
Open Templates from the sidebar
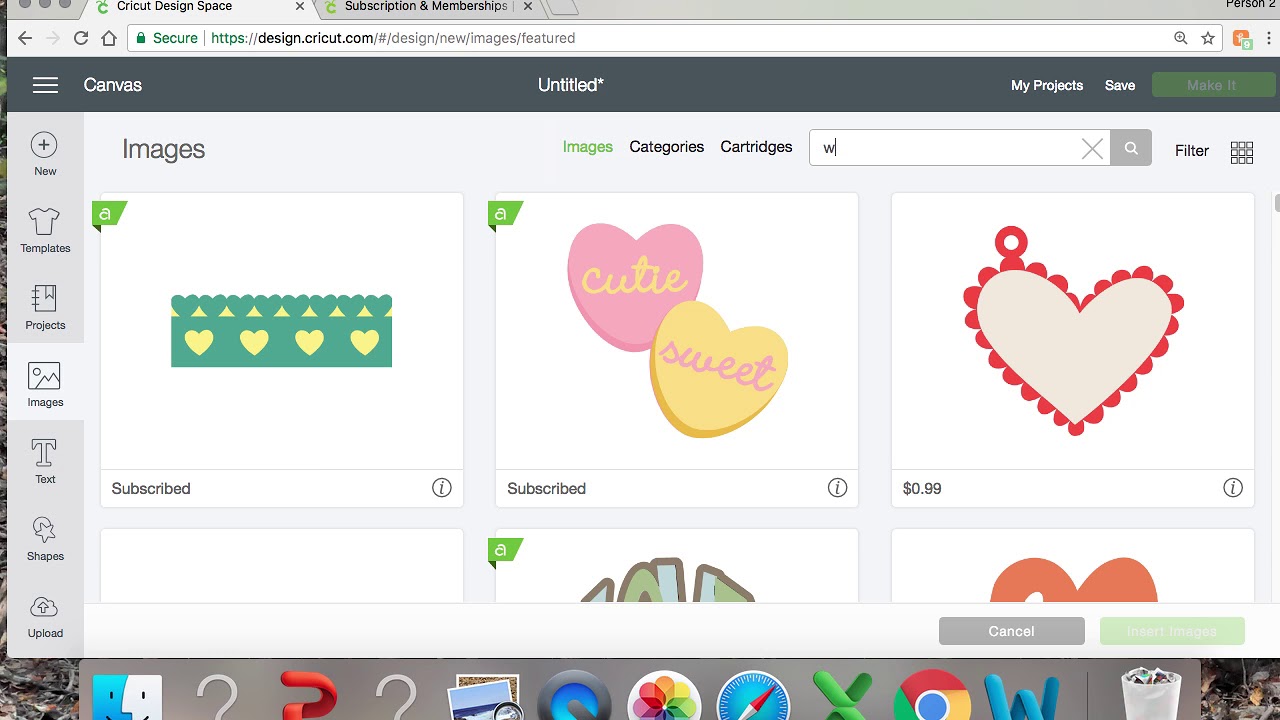[45, 231]
